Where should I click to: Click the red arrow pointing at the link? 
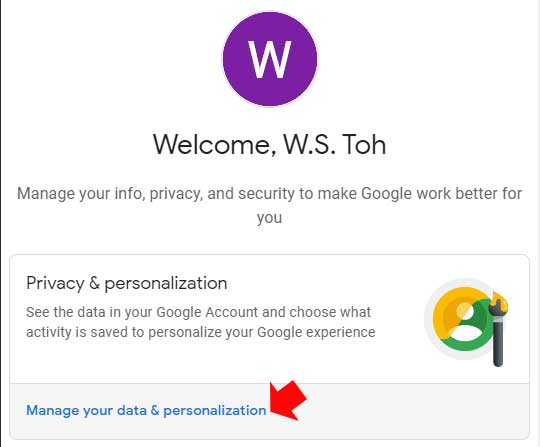tap(288, 400)
